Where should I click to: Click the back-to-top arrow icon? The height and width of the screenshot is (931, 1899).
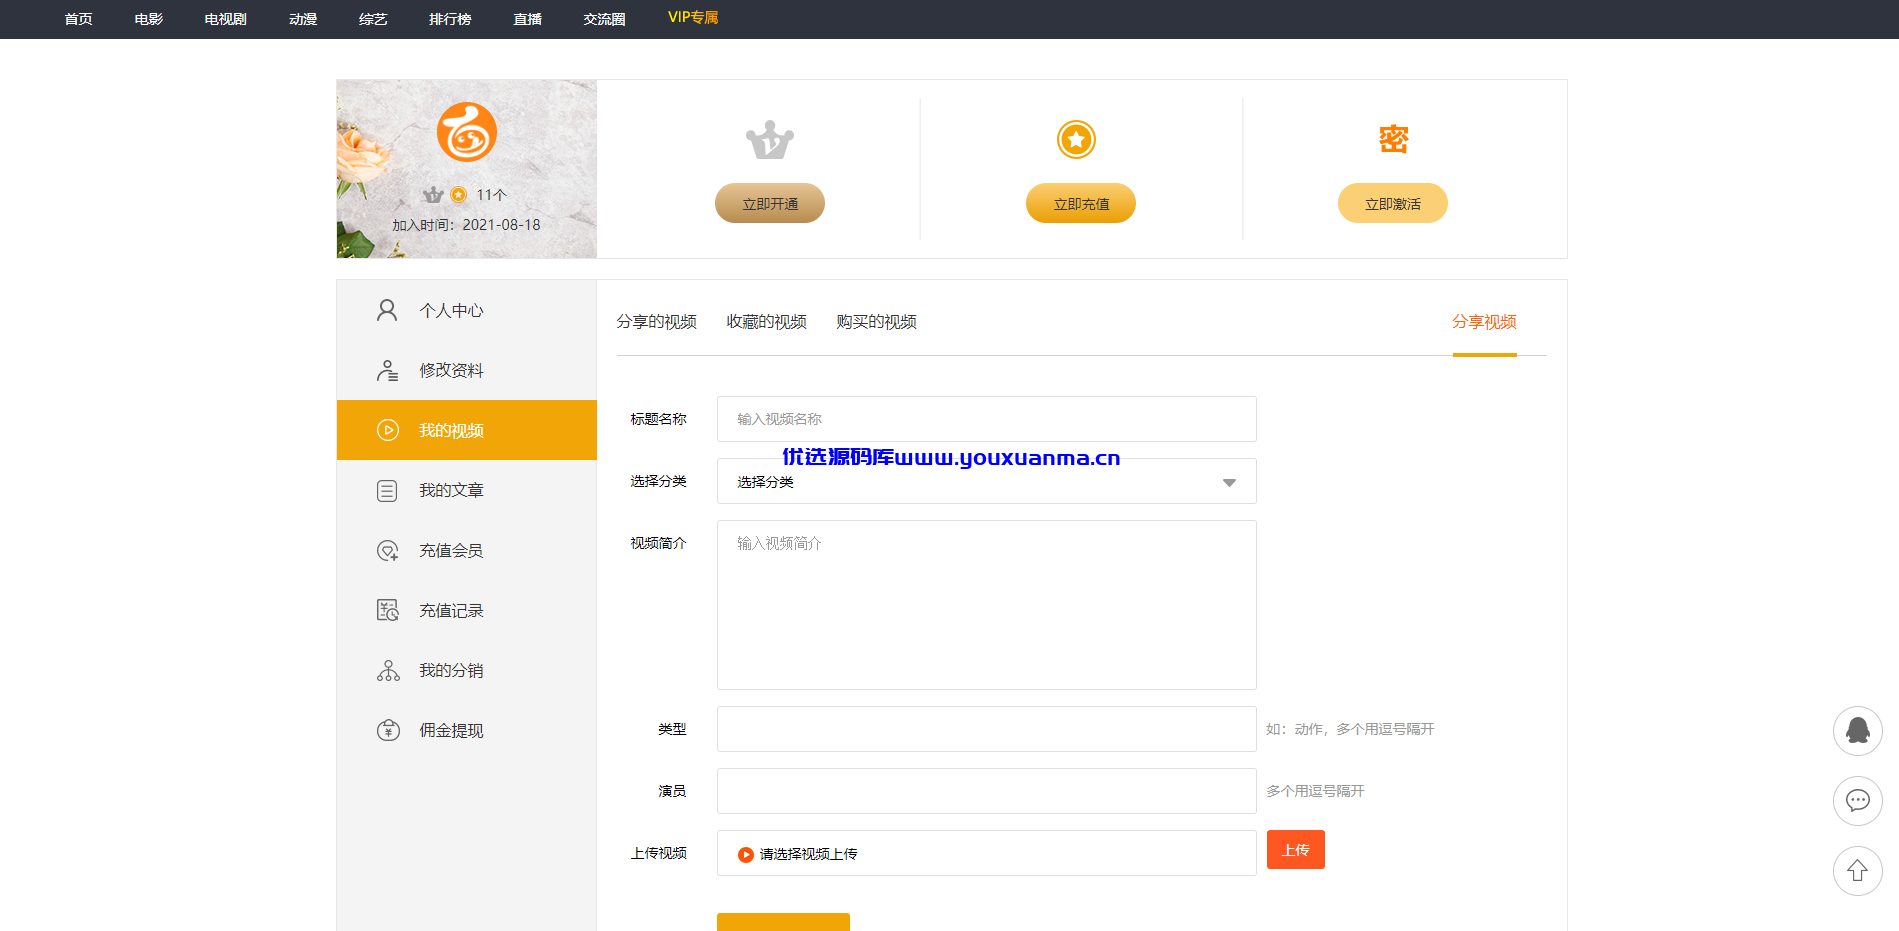click(x=1857, y=871)
